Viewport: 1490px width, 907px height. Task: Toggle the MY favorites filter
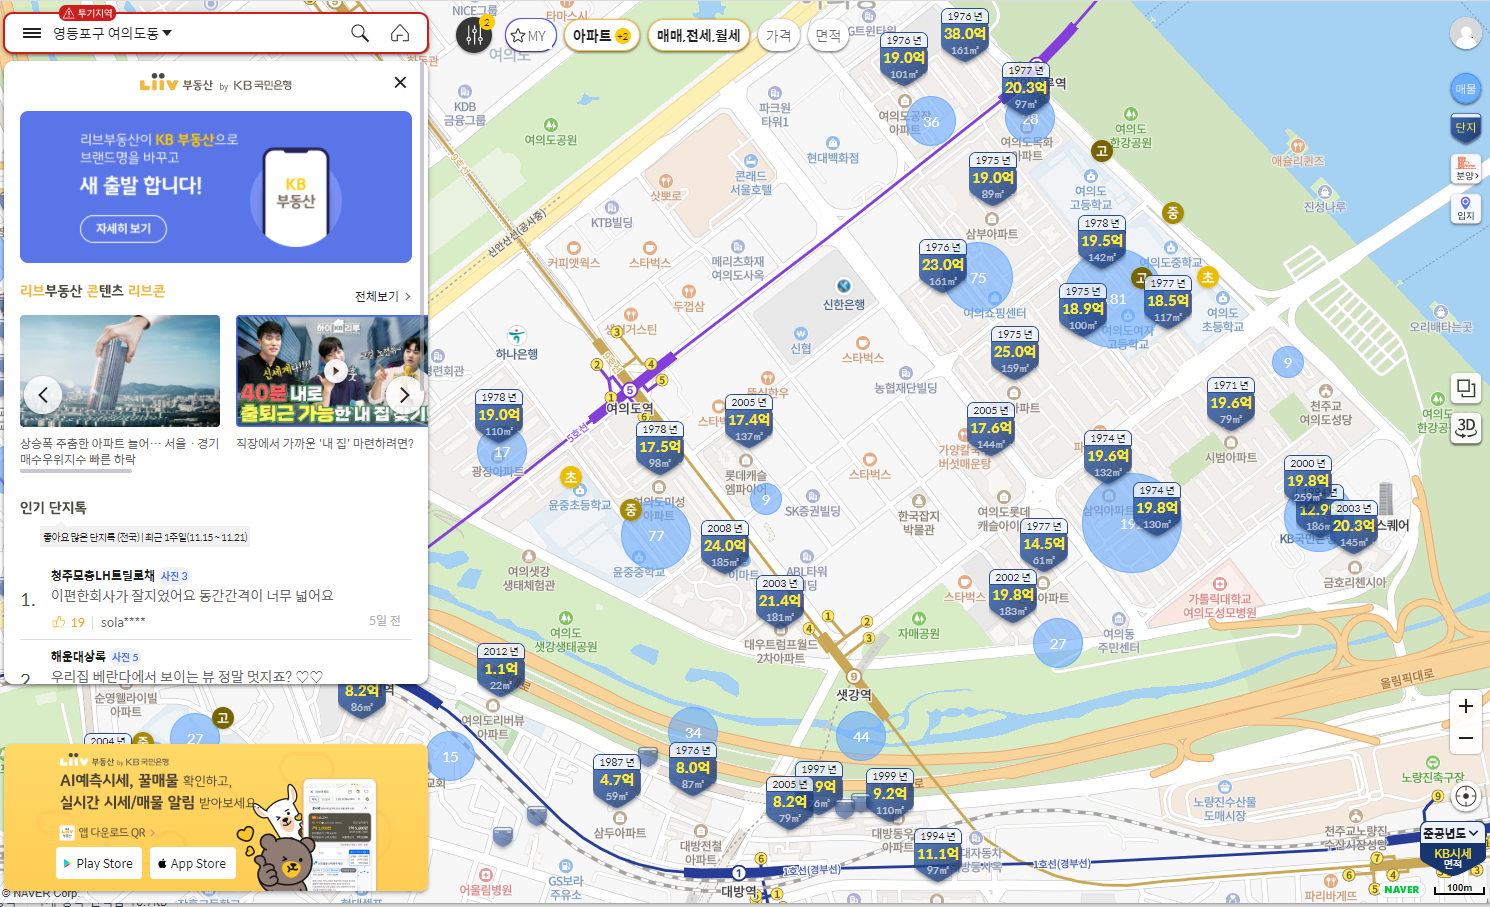click(x=529, y=36)
